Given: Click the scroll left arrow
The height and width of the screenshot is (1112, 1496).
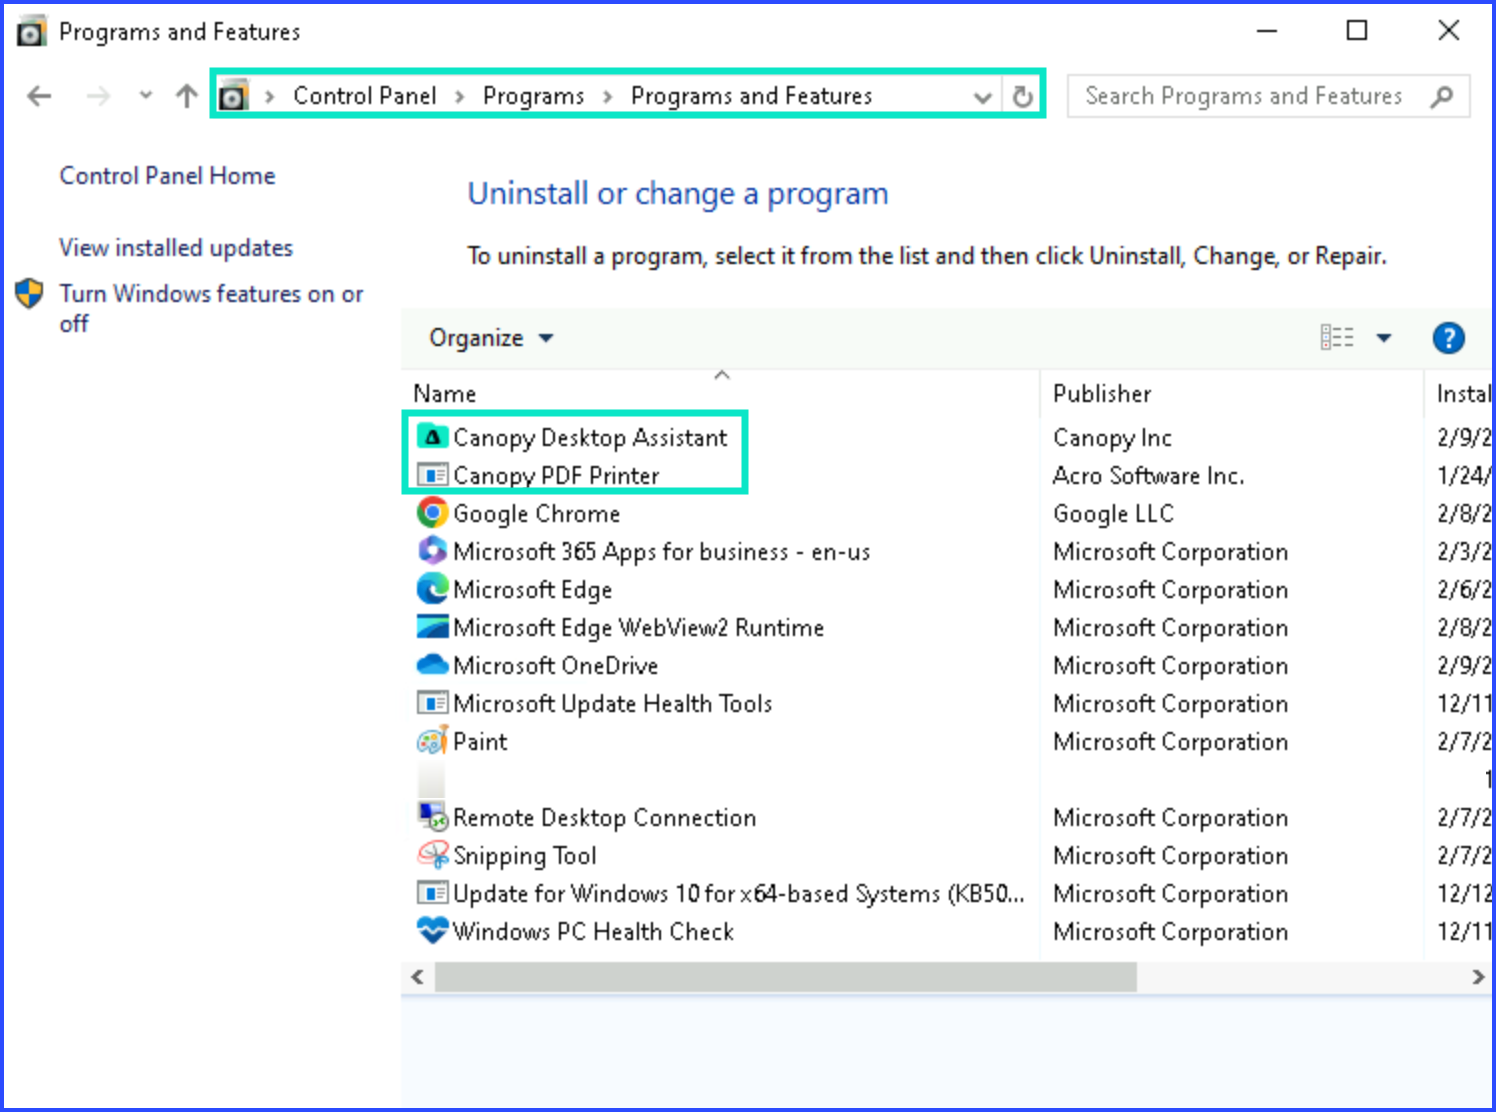Looking at the screenshot, I should coord(418,977).
